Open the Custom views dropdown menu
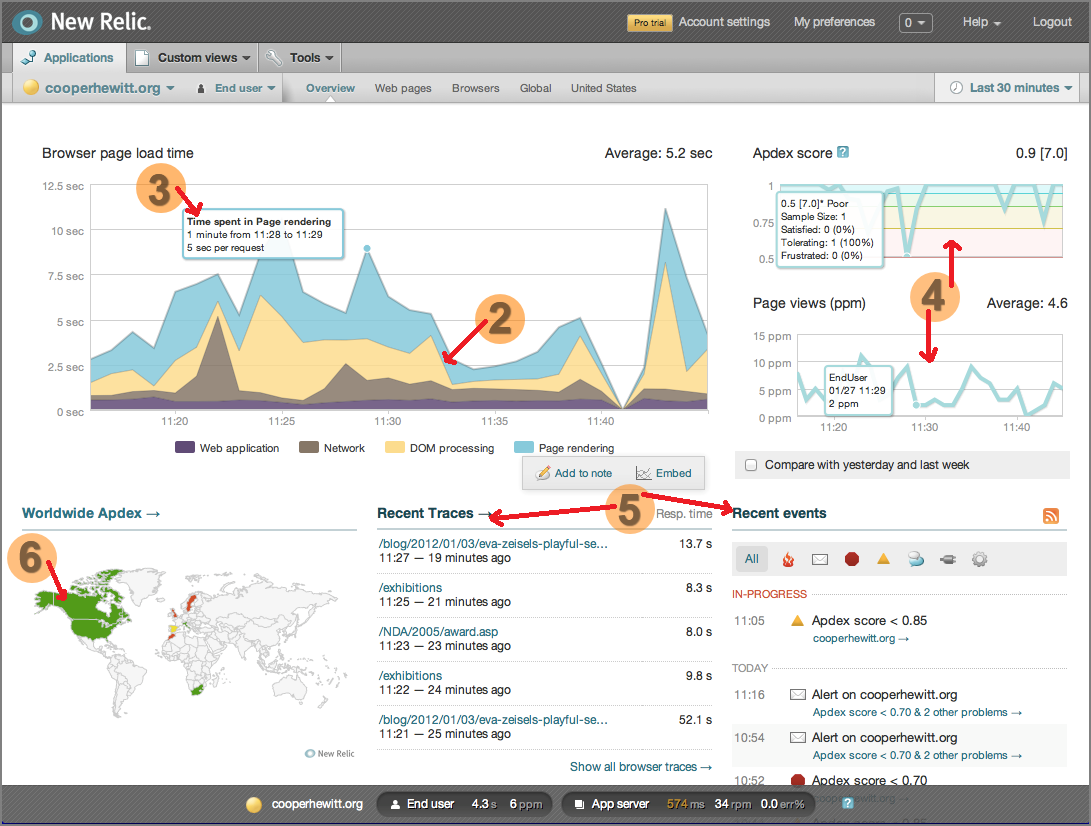The height and width of the screenshot is (826, 1091). [x=195, y=58]
